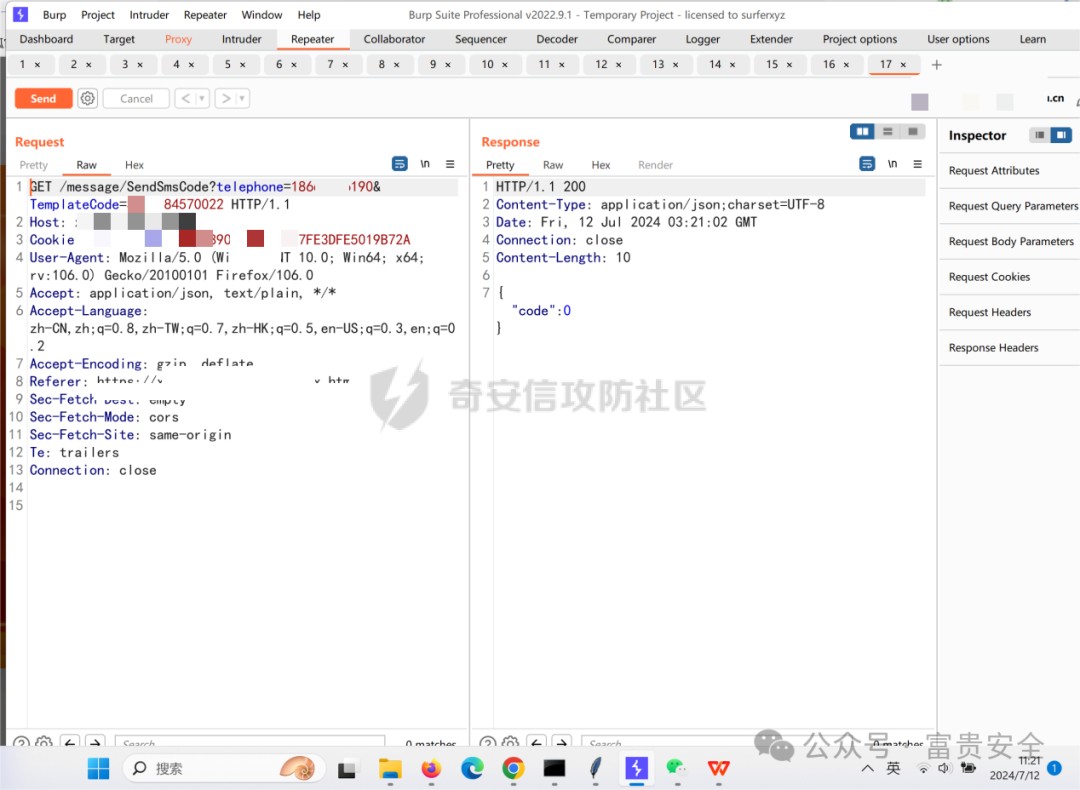Click the Response search input field
This screenshot has height=790, width=1080.
(x=716, y=742)
